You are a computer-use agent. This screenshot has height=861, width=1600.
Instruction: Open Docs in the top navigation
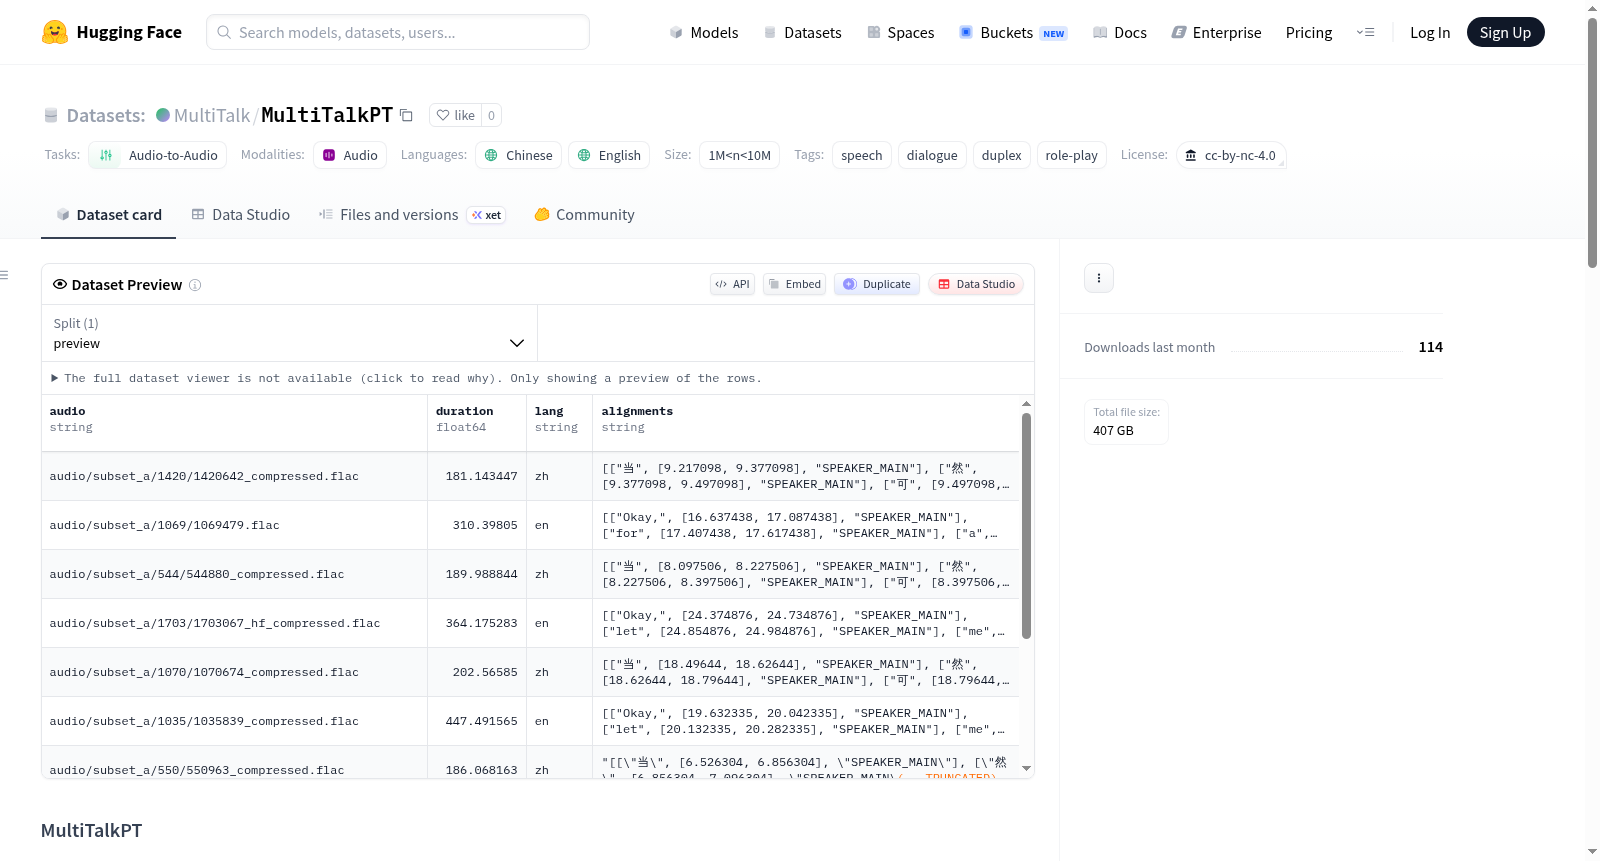[1120, 32]
